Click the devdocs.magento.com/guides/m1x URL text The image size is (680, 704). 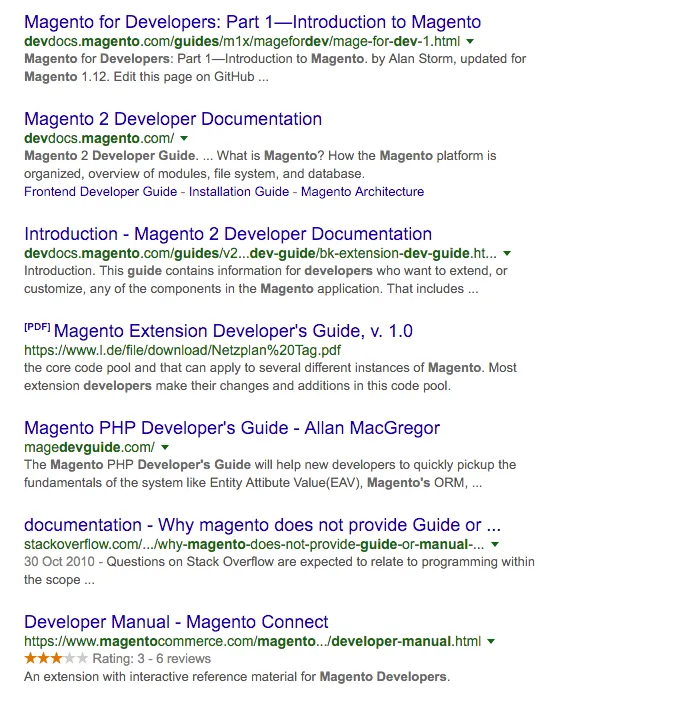pos(242,41)
